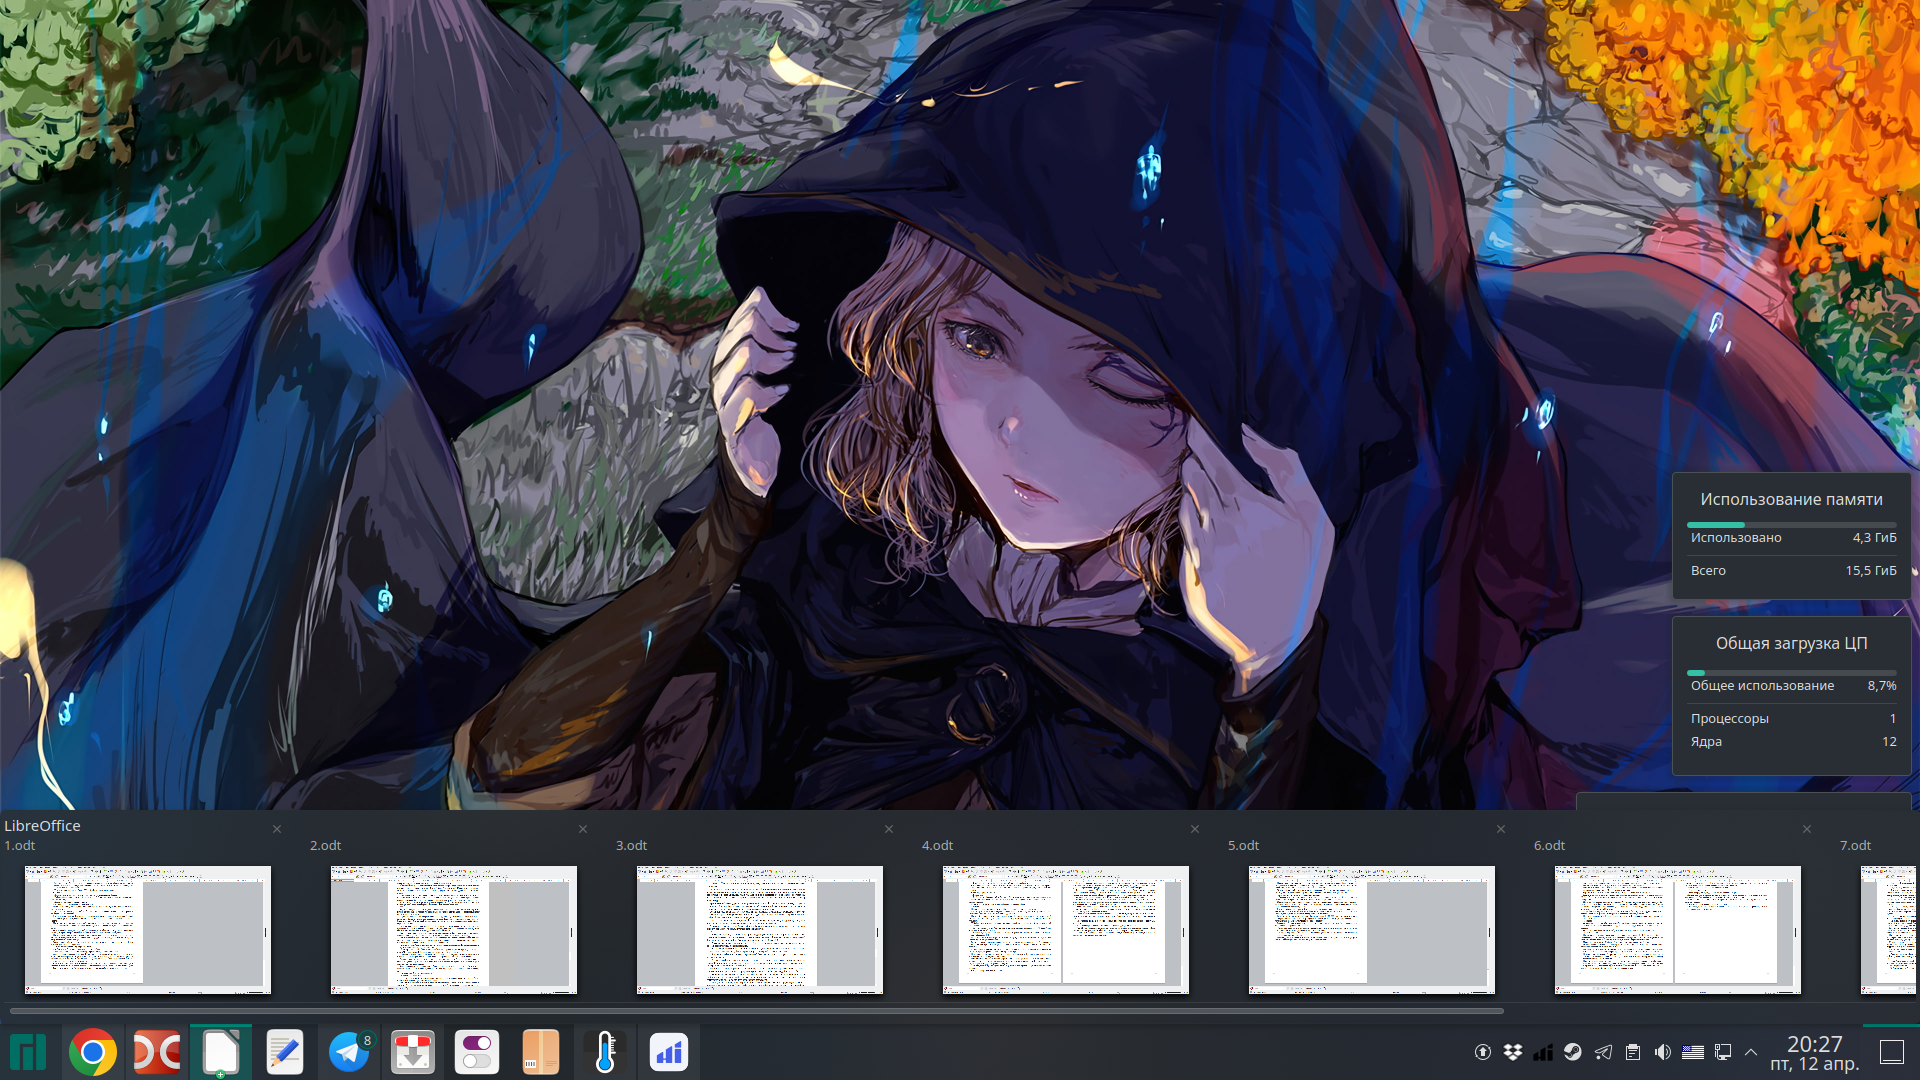The height and width of the screenshot is (1080, 1920).
Task: Open the text editor pencil icon
Action: pos(284,1052)
